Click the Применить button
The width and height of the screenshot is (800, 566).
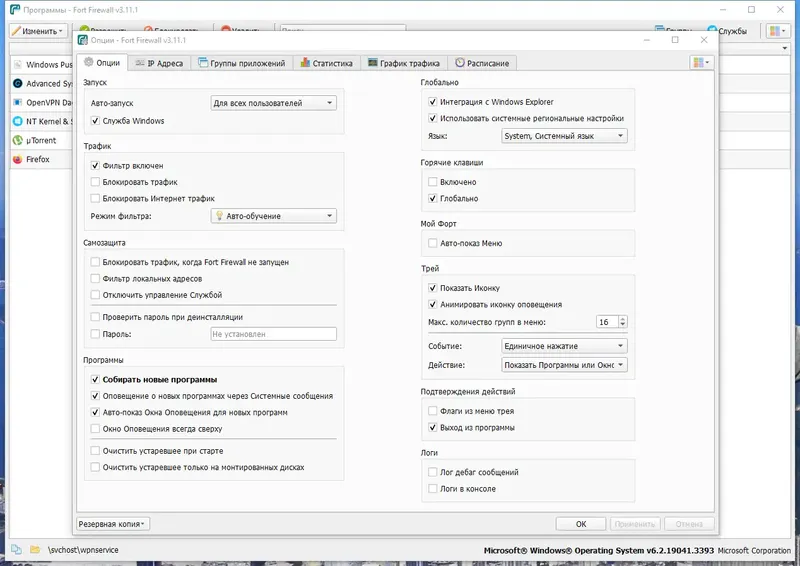pos(635,524)
